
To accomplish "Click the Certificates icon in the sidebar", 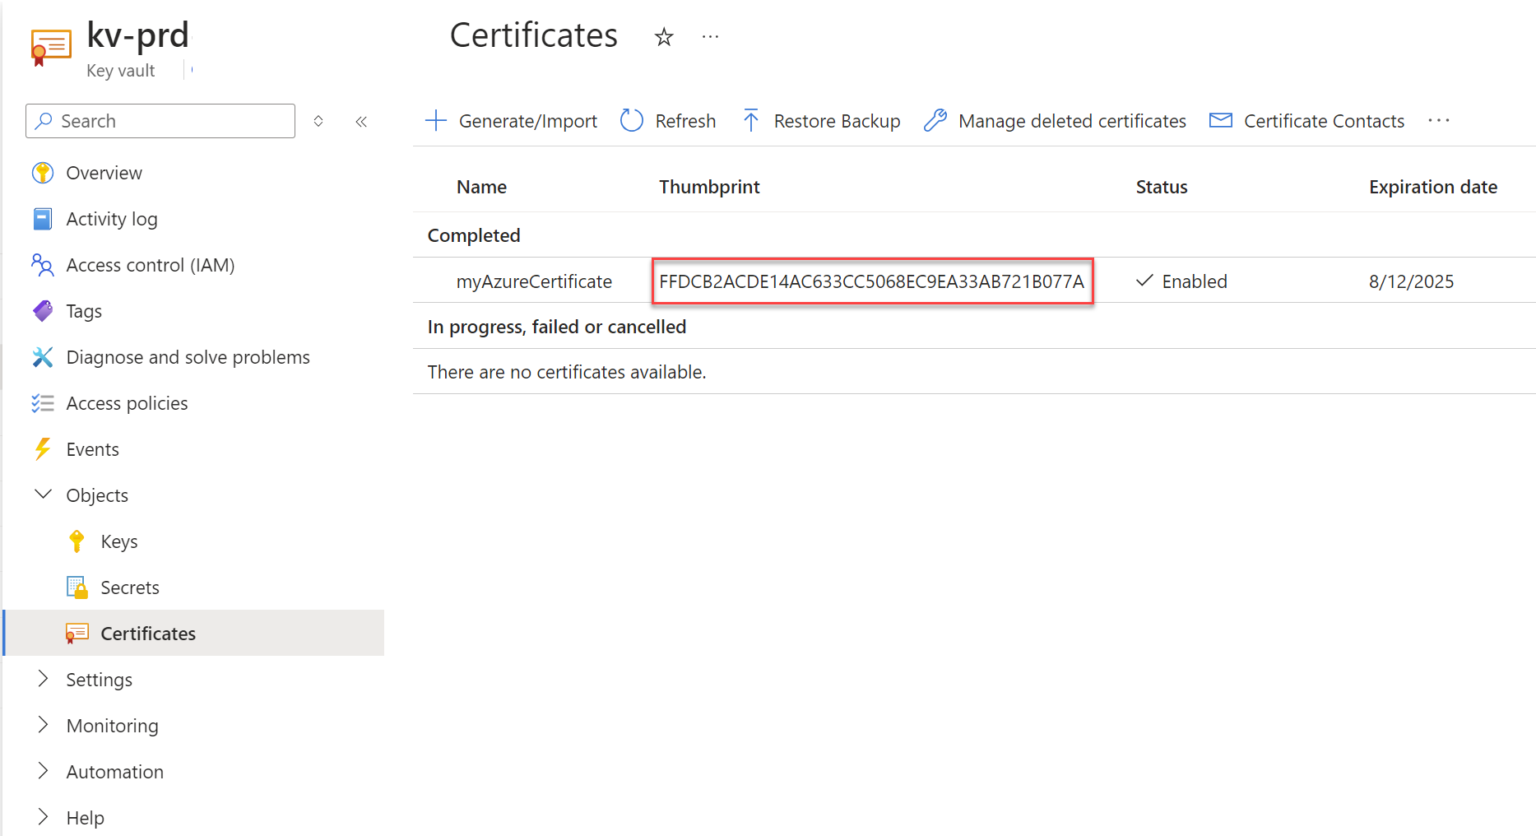I will pos(77,633).
